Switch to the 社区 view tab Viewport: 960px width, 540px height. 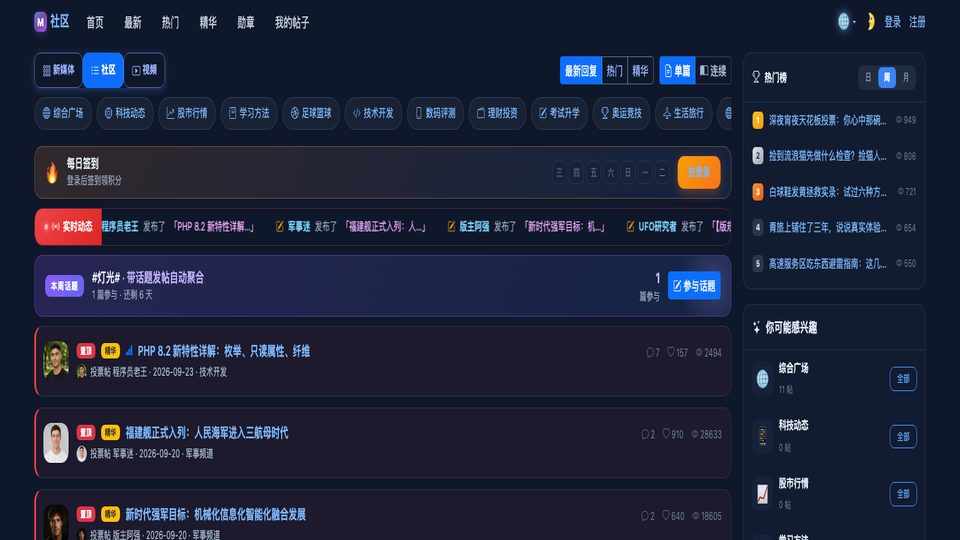point(103,70)
